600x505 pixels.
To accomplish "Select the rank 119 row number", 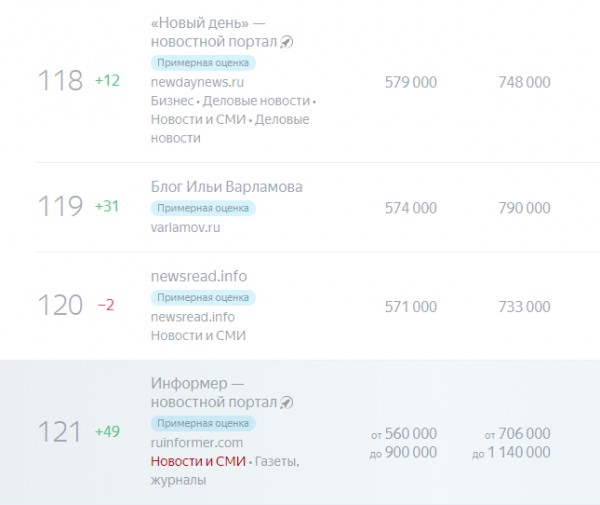I will click(60, 206).
